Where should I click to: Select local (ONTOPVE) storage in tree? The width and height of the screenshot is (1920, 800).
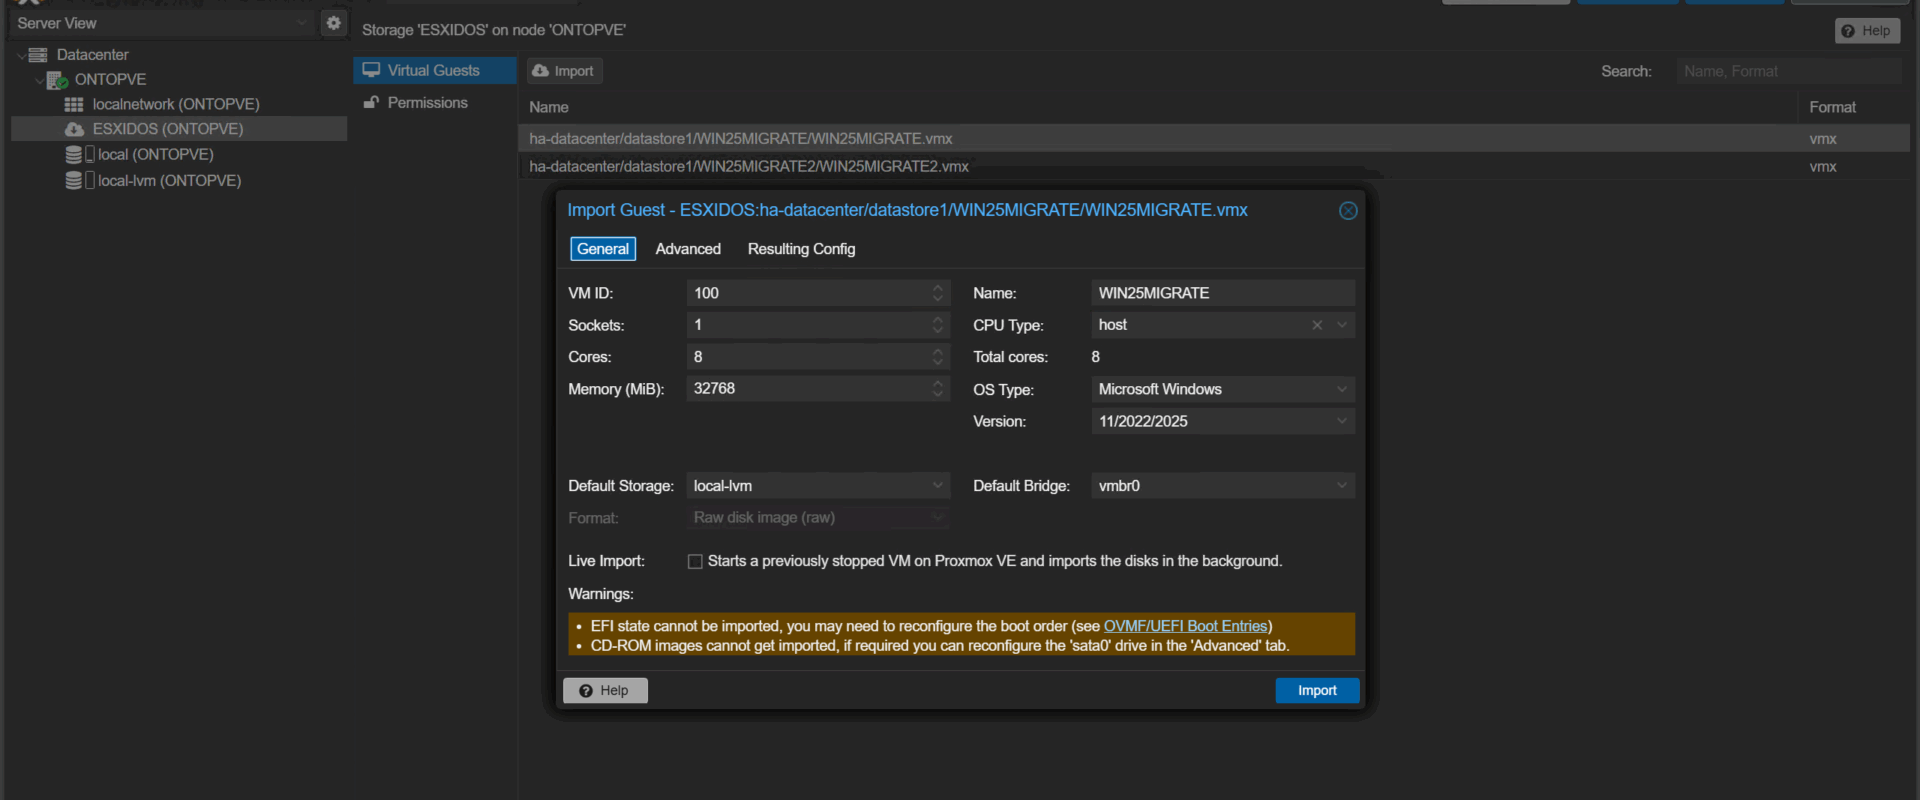click(155, 154)
